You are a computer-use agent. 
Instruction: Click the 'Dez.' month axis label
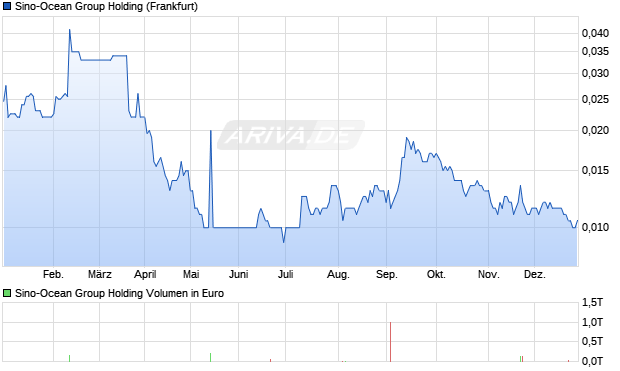coord(535,274)
